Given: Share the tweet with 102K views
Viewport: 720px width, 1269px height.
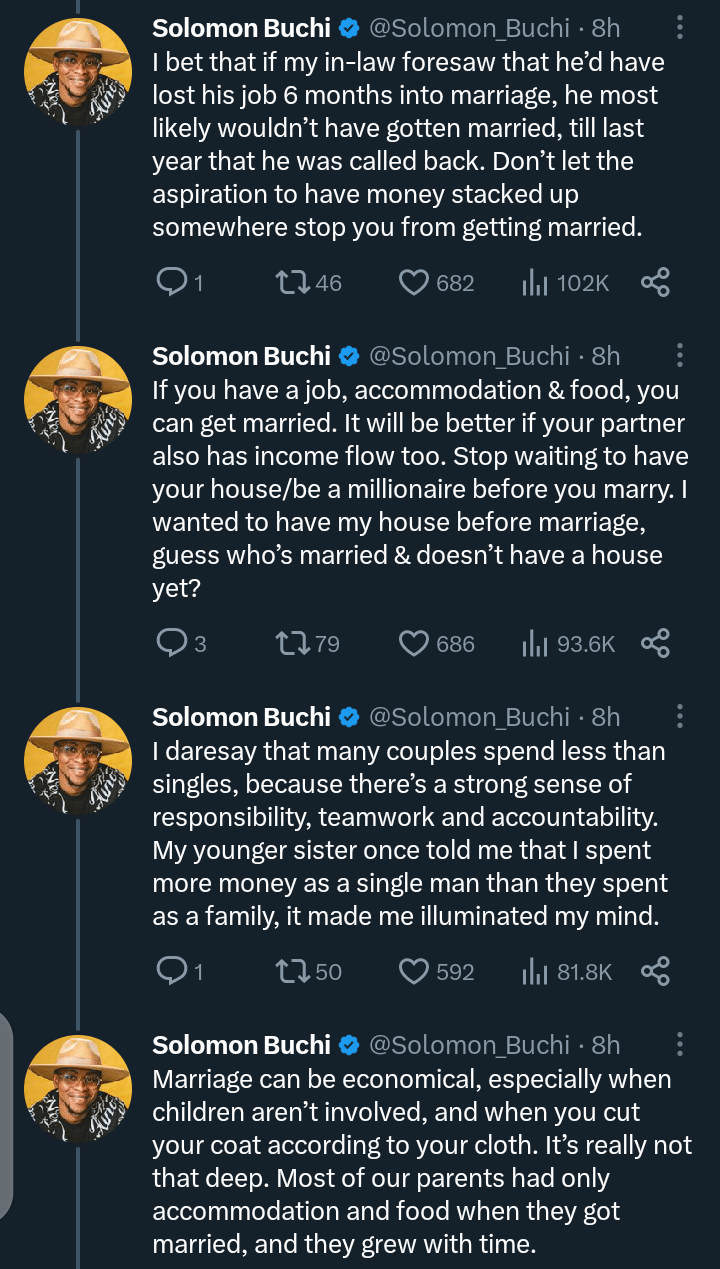Looking at the screenshot, I should coord(655,283).
